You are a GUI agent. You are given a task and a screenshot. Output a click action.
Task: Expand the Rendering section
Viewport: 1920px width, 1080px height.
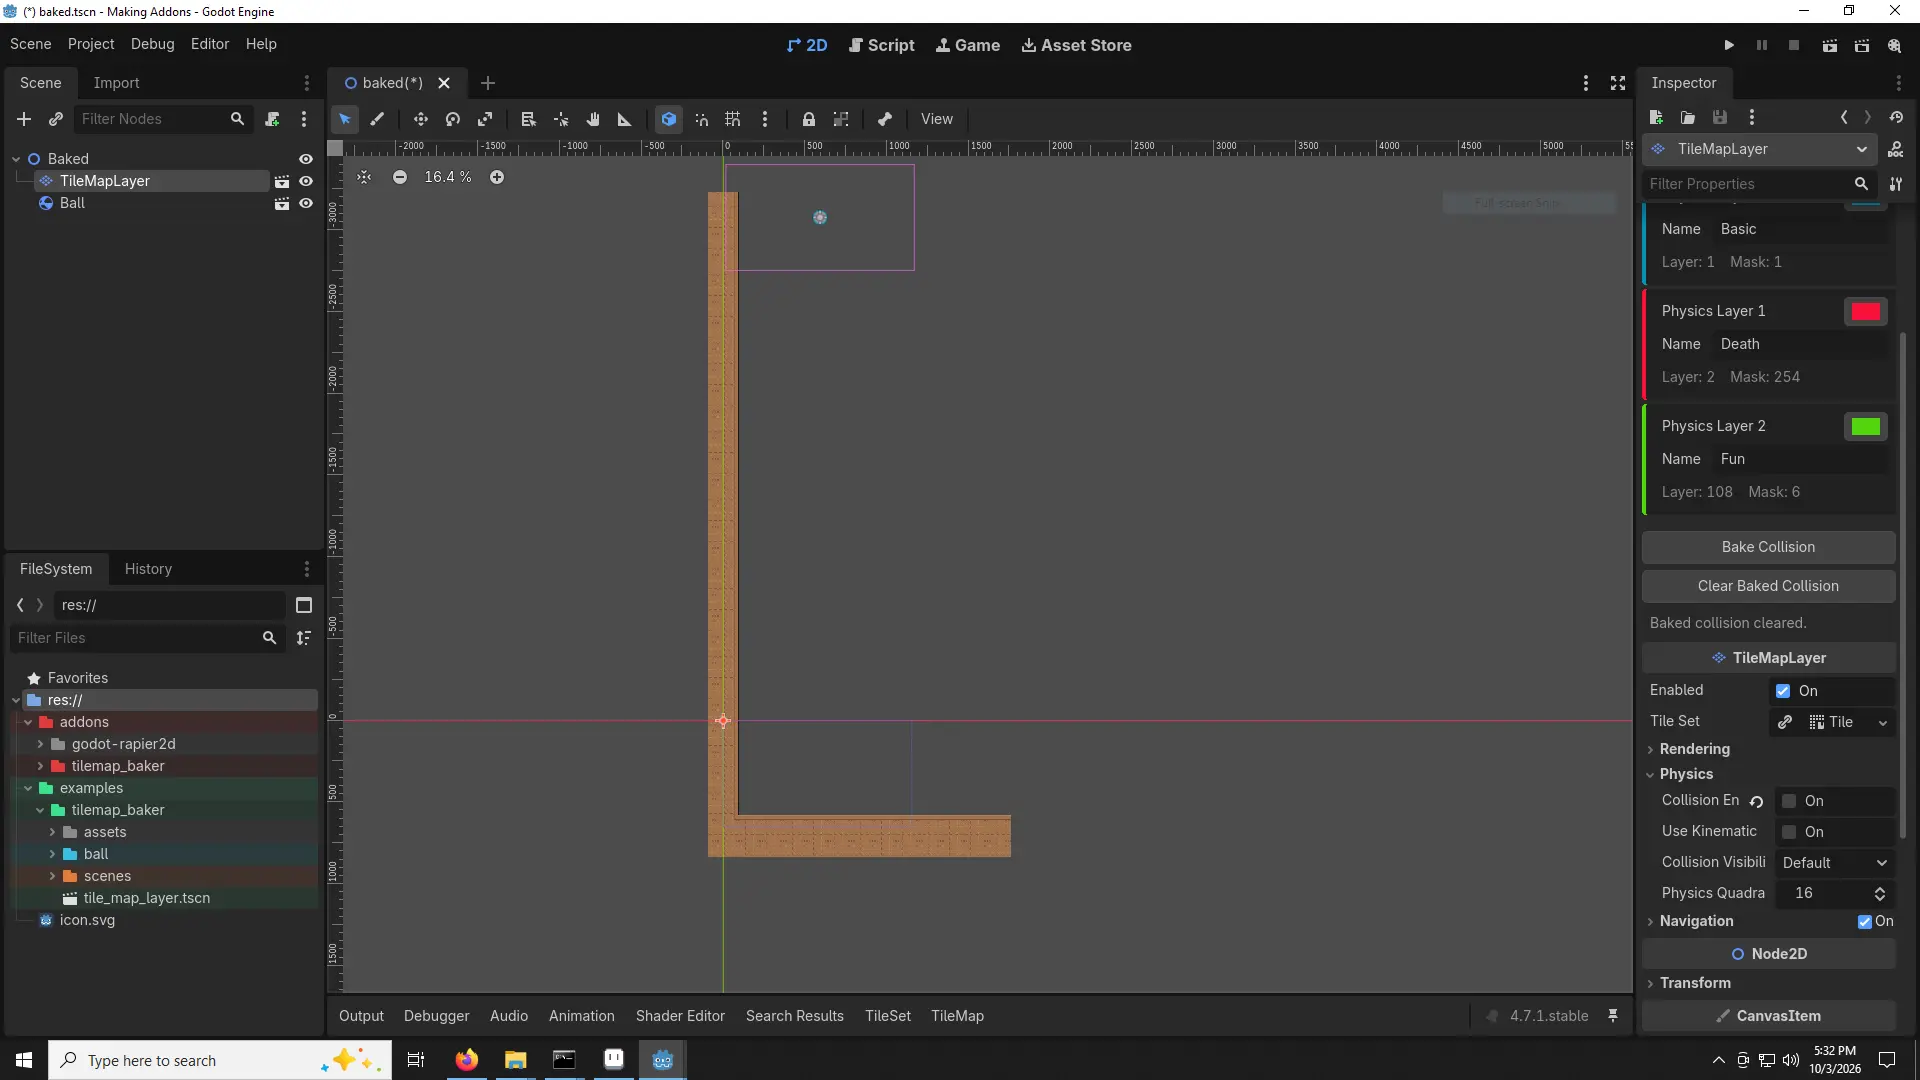coord(1694,749)
